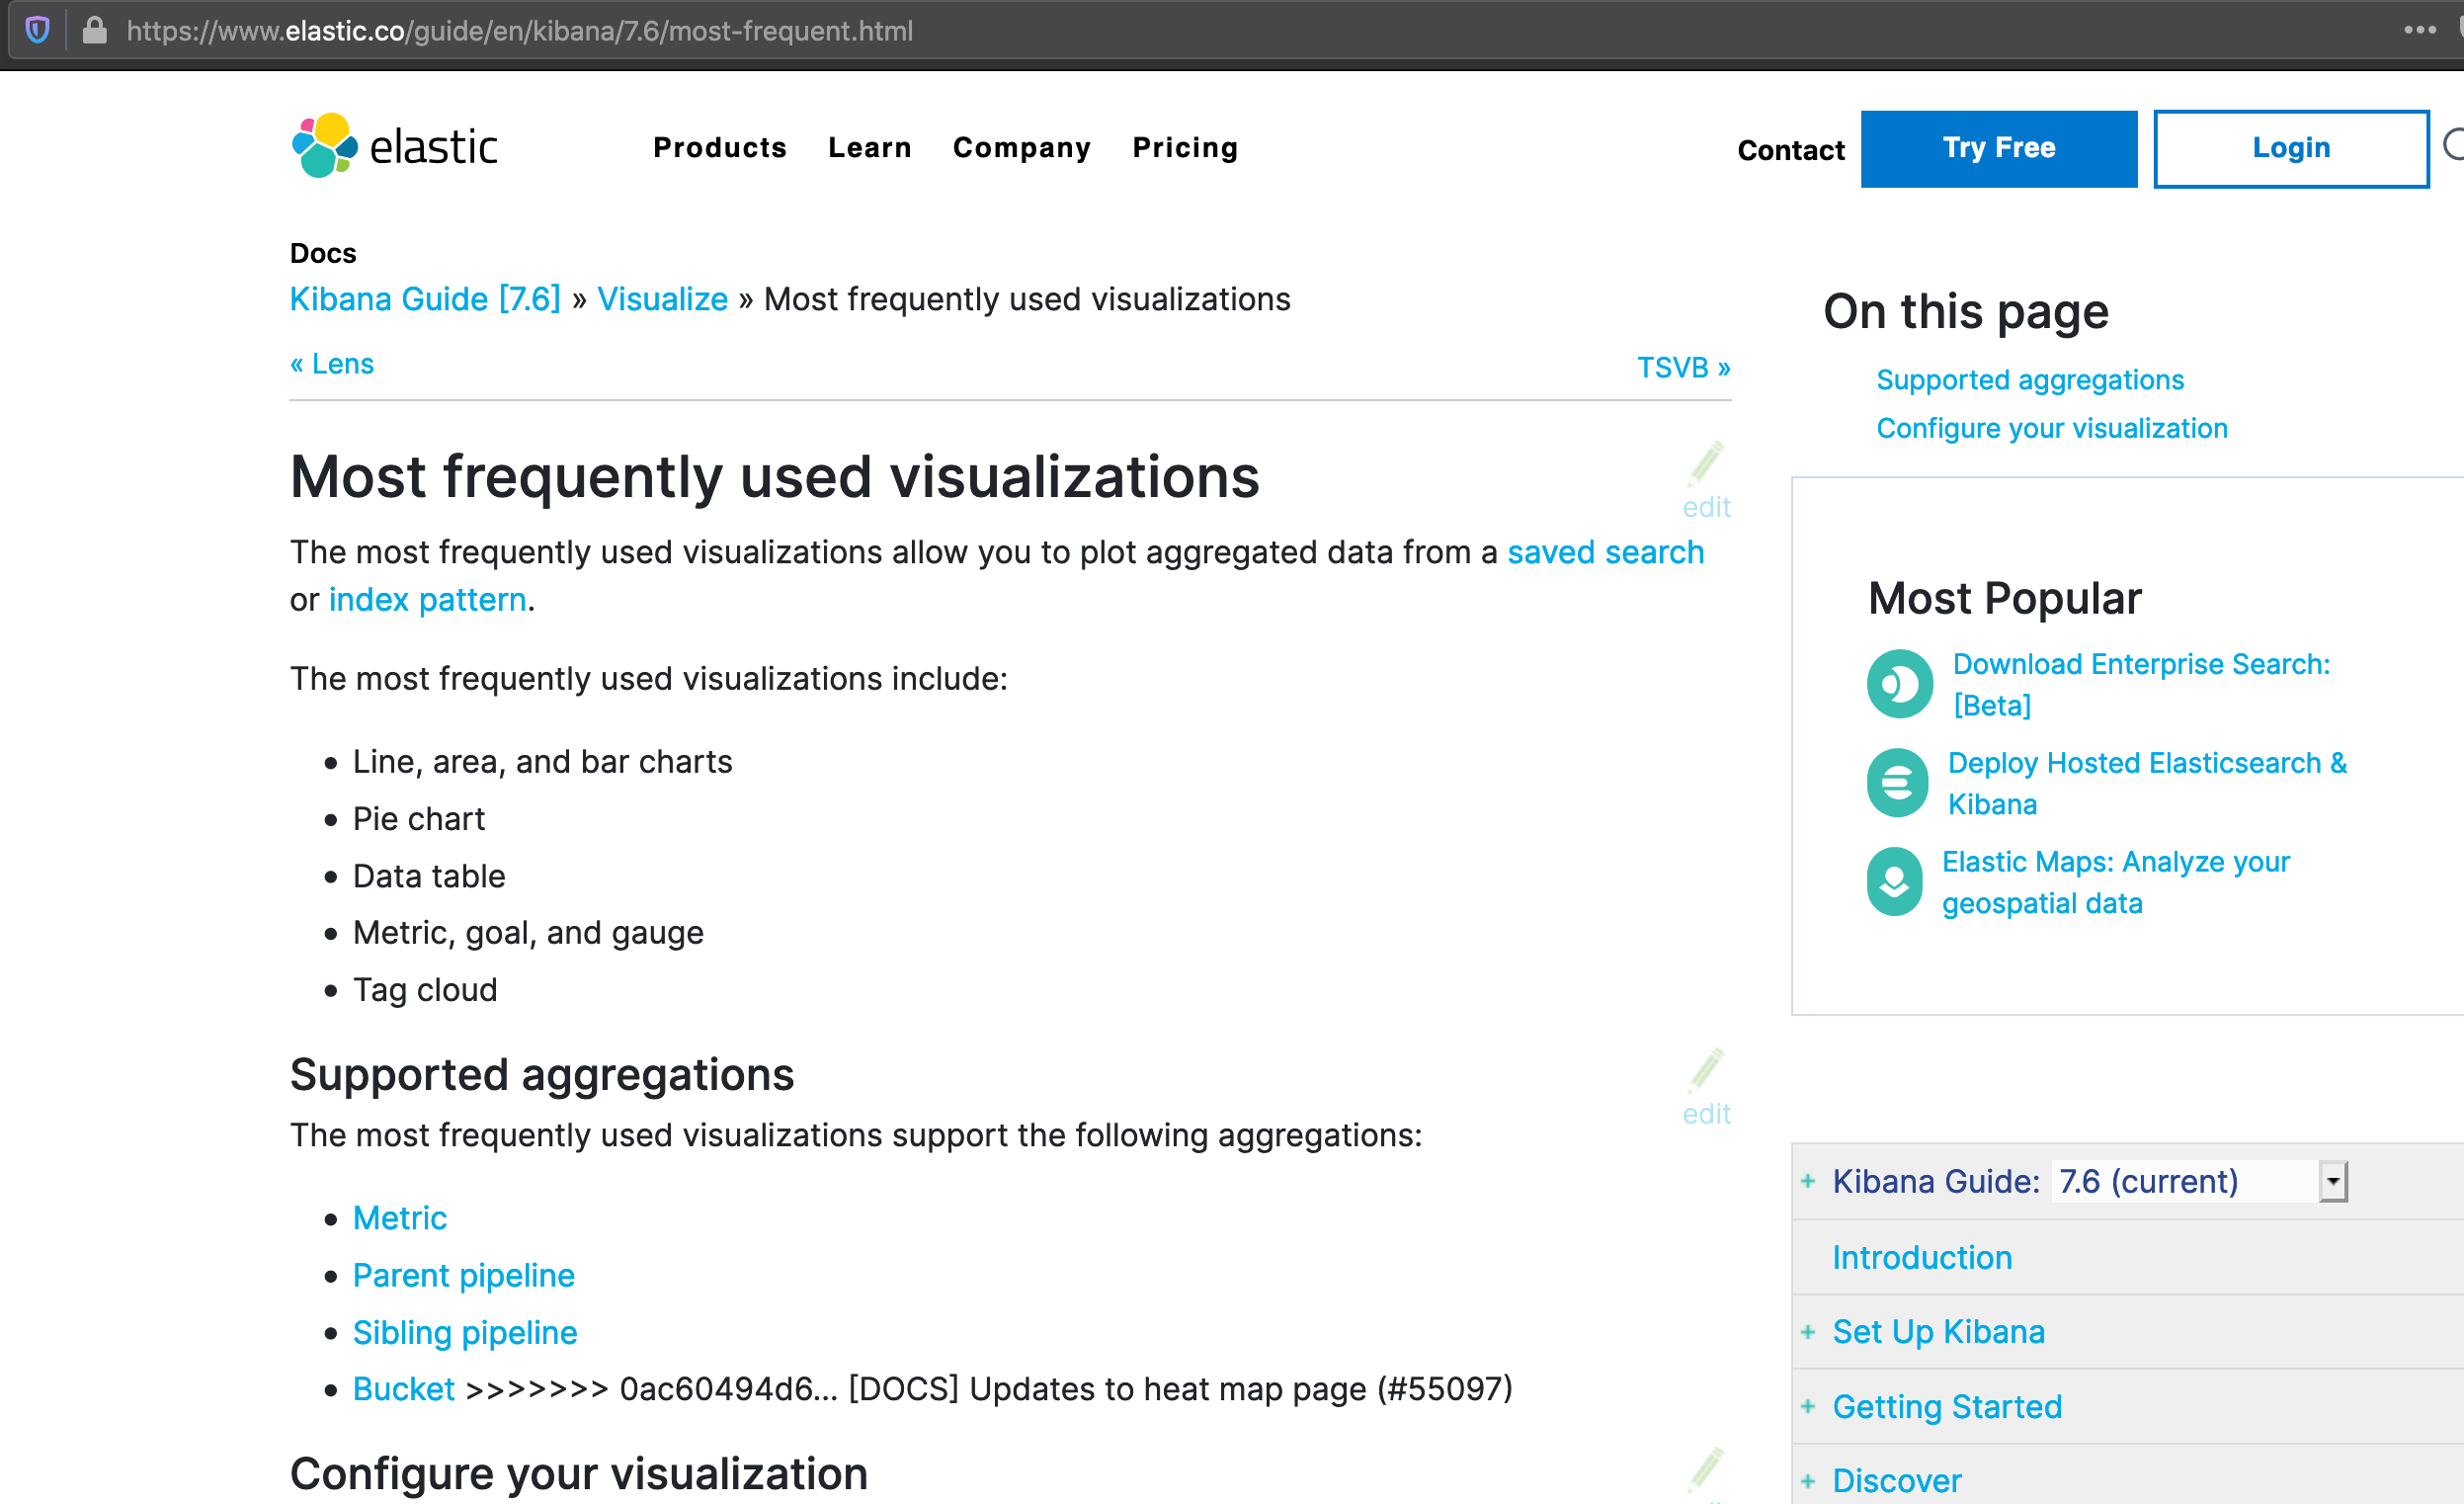Open the Visualize breadcrumb link
This screenshot has width=2464, height=1504.
click(662, 299)
